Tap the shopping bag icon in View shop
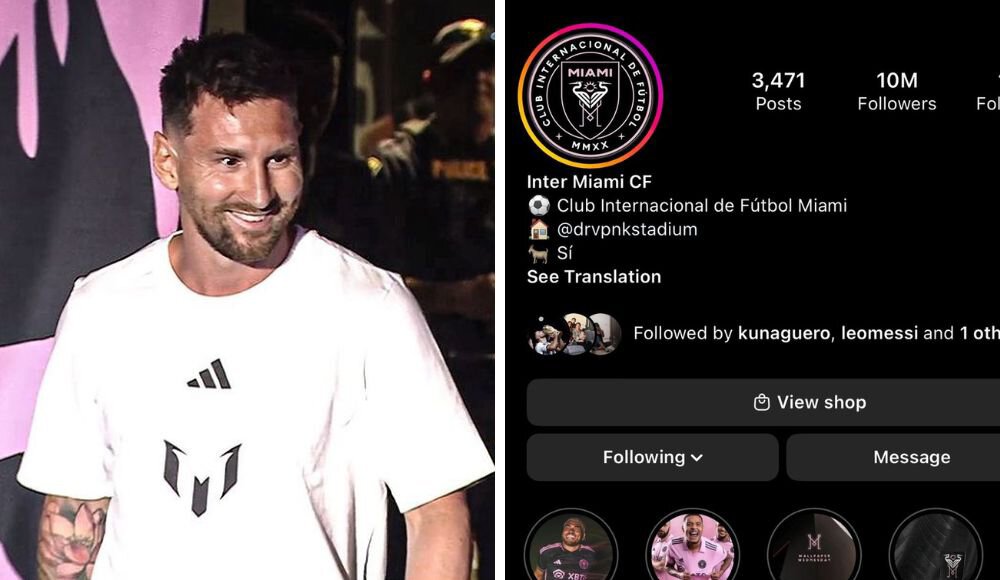Screen dimensions: 1000x580 761,403
